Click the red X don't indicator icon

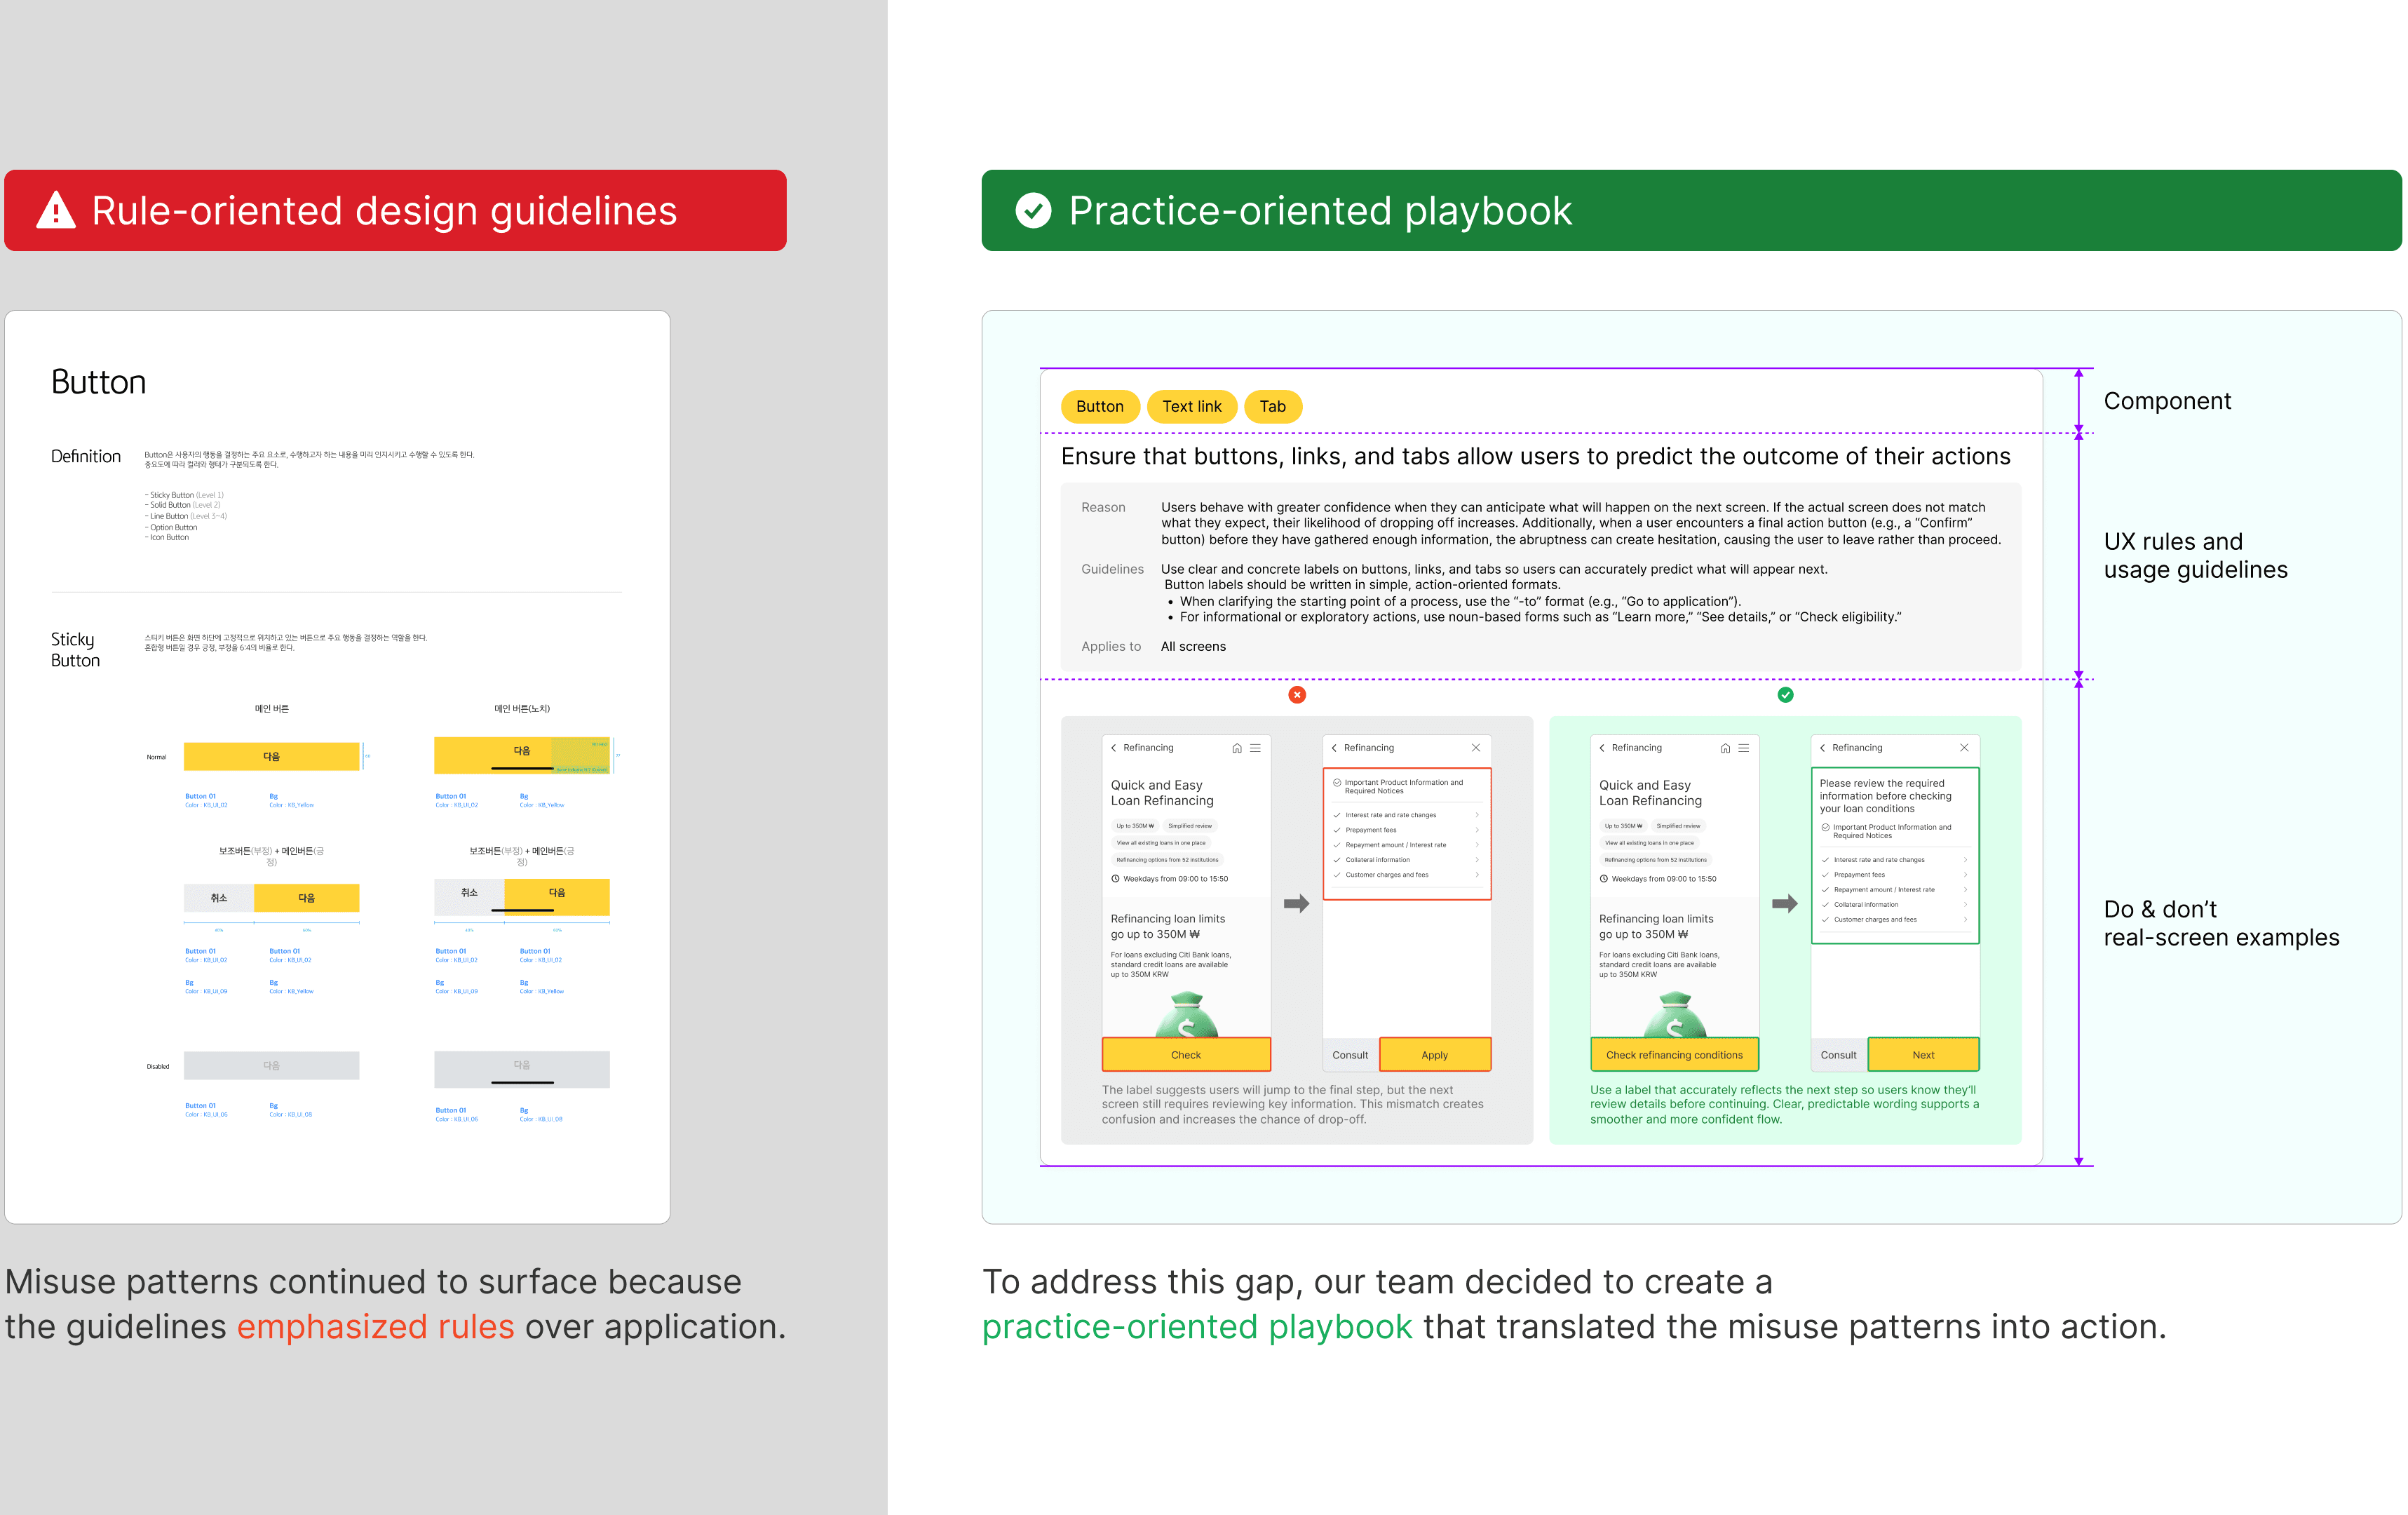point(1297,695)
